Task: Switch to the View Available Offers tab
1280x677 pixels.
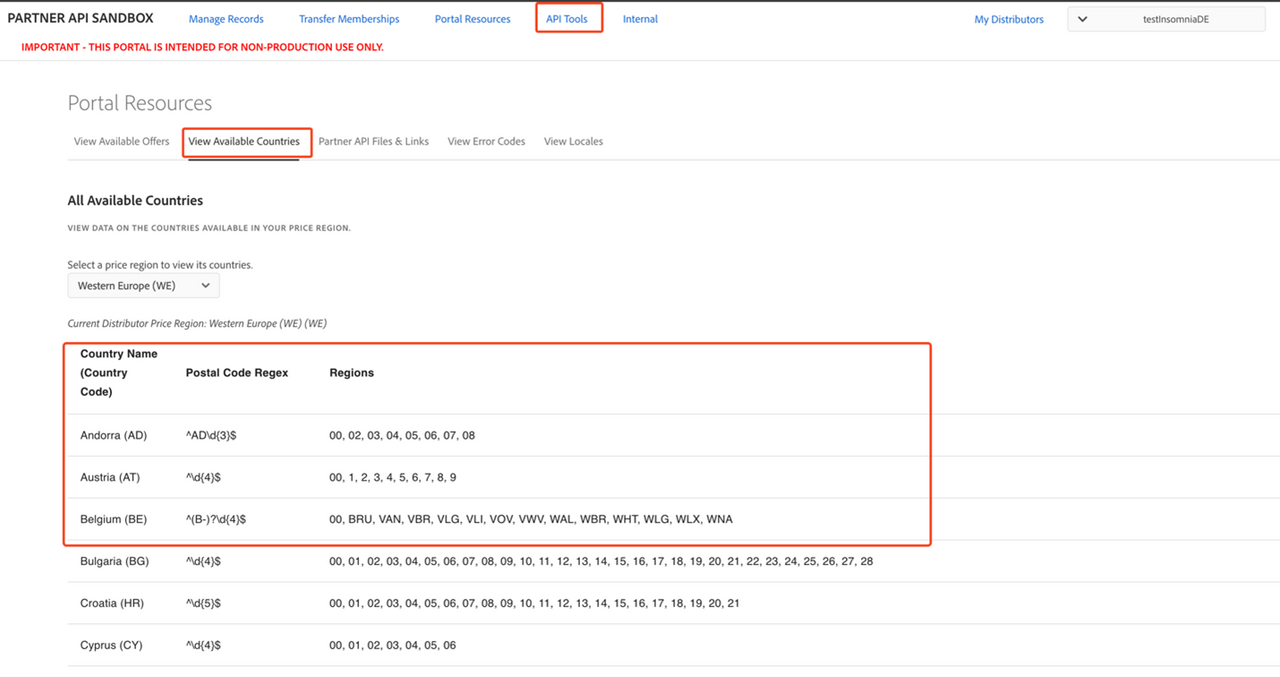Action: click(121, 141)
